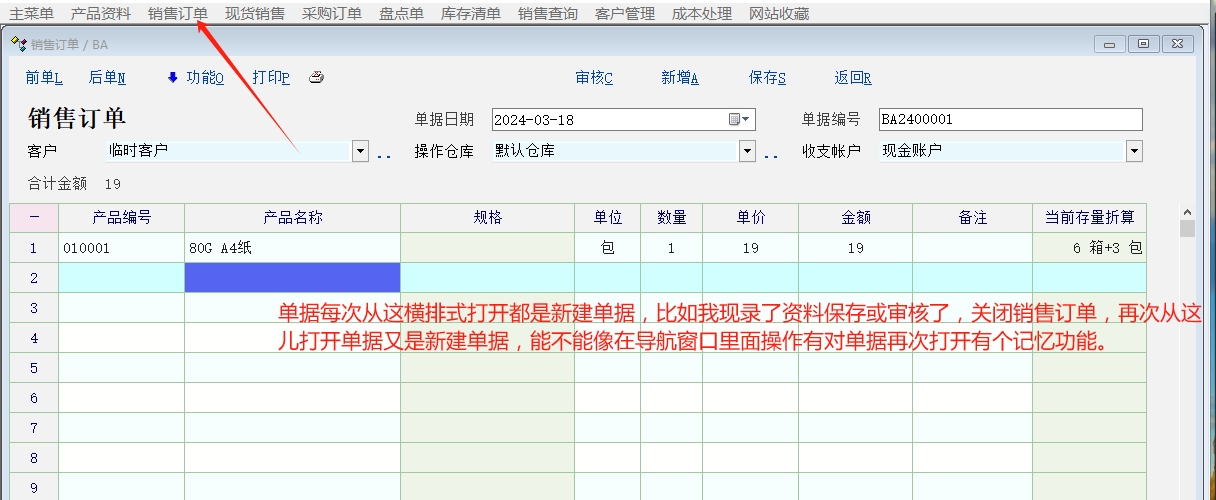
Task: Restore the 销售订单 child window
Action: 1143,44
